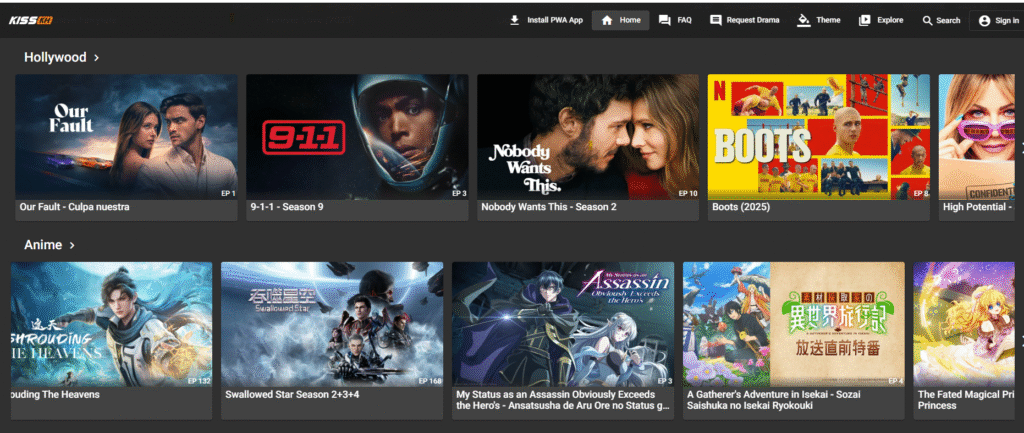1024x433 pixels.
Task: Click the Explore collection icon
Action: 864,20
